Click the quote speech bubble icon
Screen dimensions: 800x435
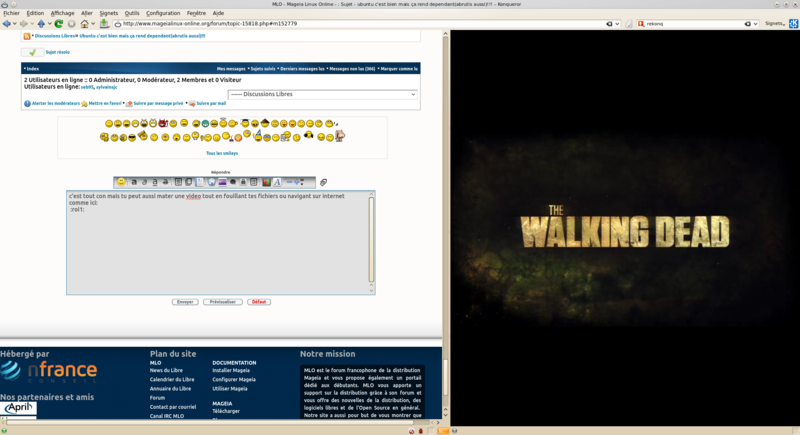[x=233, y=182]
